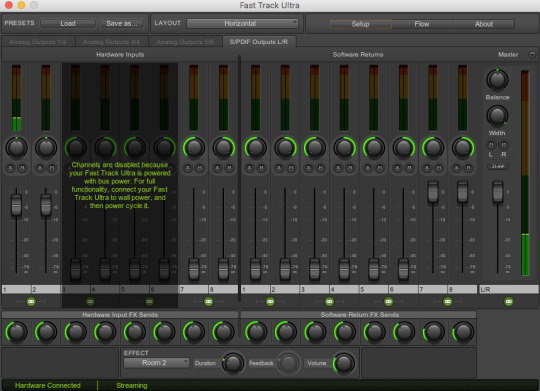Open the Effect type dropdown showing Room 2

[156, 363]
